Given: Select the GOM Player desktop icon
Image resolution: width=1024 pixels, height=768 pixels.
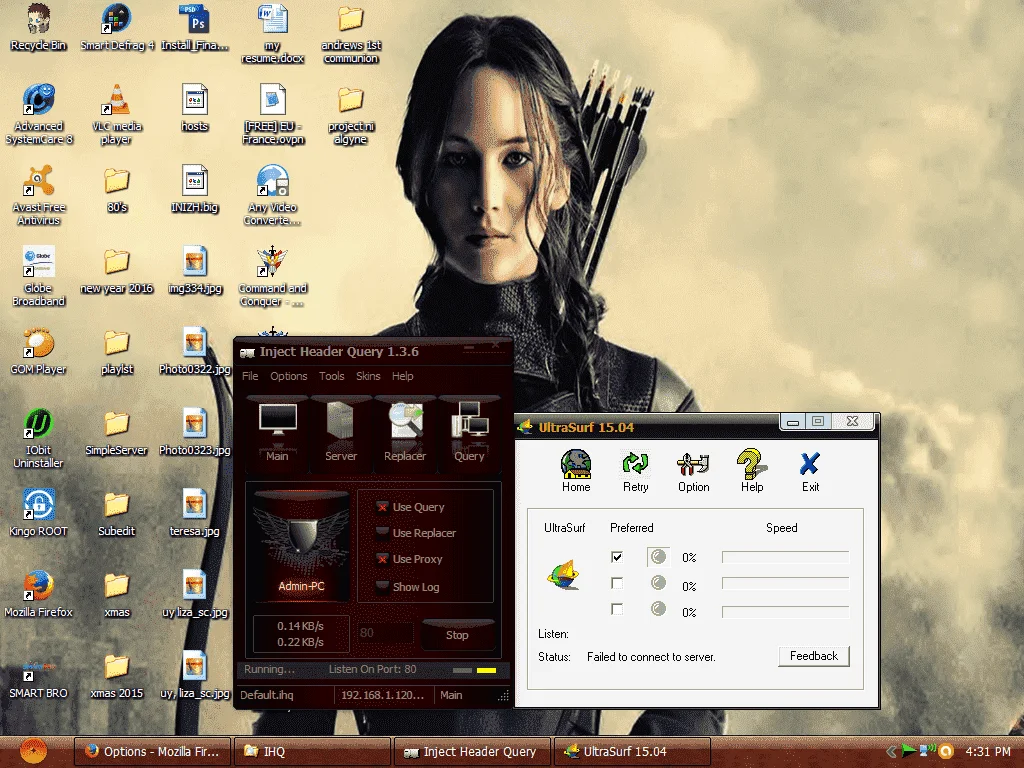Looking at the screenshot, I should (39, 351).
